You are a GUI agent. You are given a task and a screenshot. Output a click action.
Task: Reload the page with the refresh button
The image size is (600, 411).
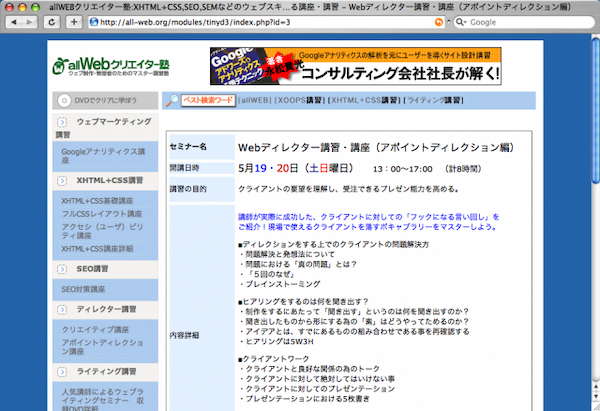(52, 22)
